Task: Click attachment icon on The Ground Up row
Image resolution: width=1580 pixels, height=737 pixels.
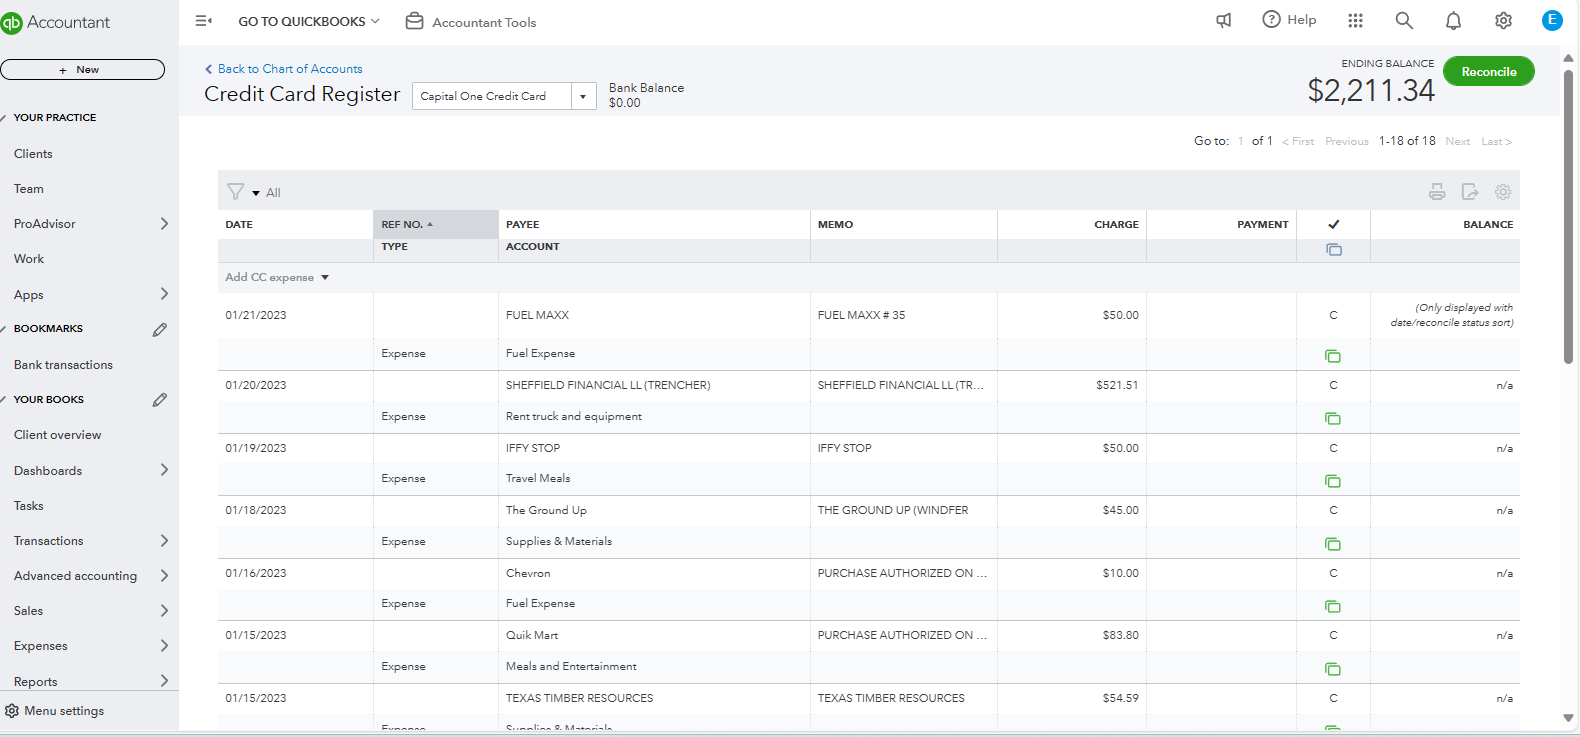Action: [x=1333, y=544]
